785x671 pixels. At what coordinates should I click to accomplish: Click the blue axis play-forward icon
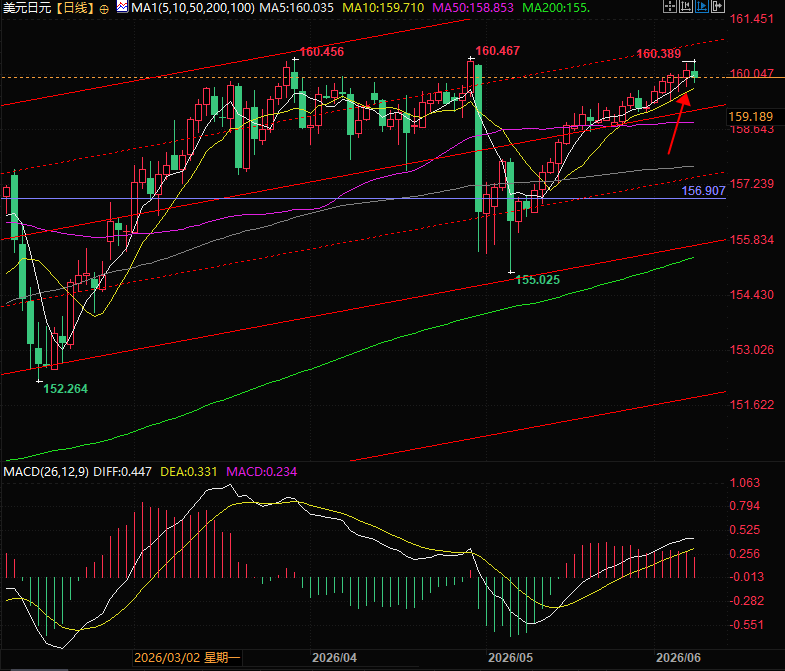pos(701,7)
